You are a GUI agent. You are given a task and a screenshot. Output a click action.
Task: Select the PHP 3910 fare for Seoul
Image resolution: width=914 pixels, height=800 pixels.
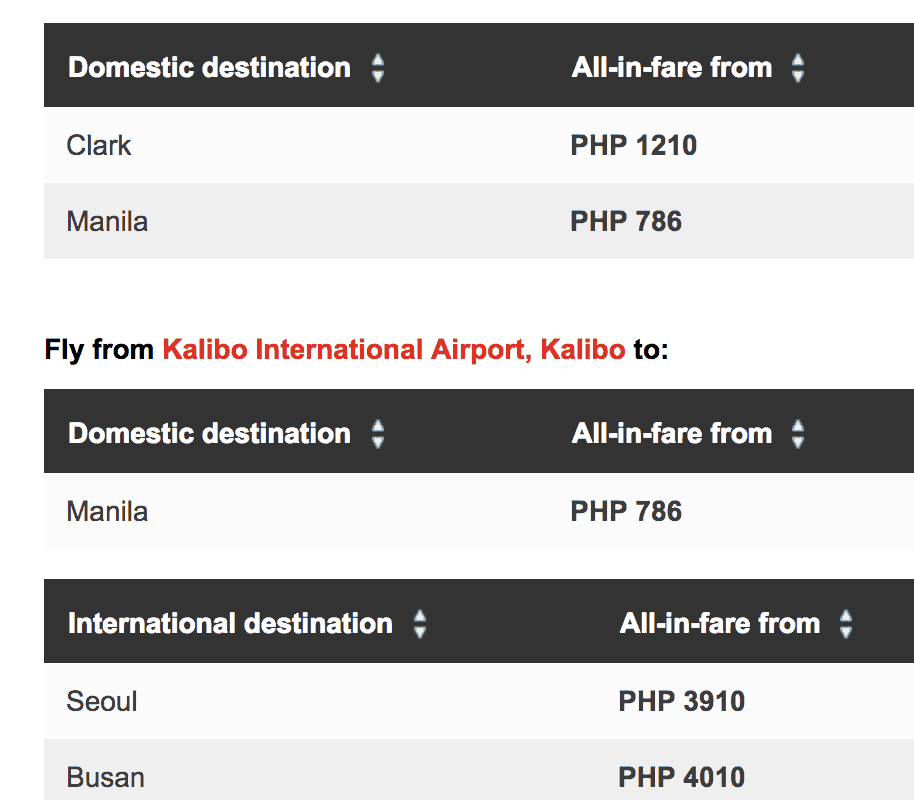pyautogui.click(x=681, y=702)
